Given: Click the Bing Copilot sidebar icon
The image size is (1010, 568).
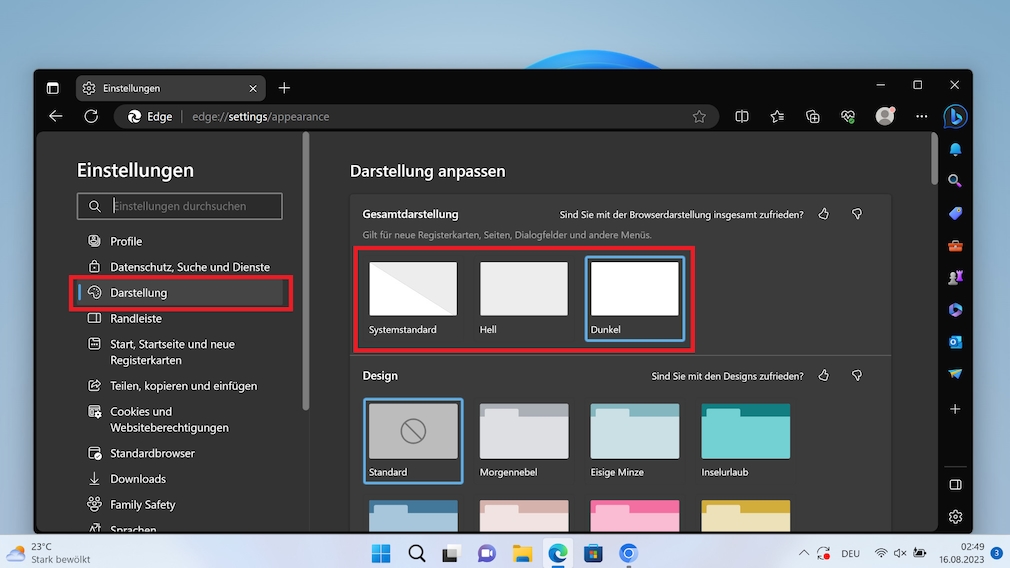Looking at the screenshot, I should click(954, 116).
